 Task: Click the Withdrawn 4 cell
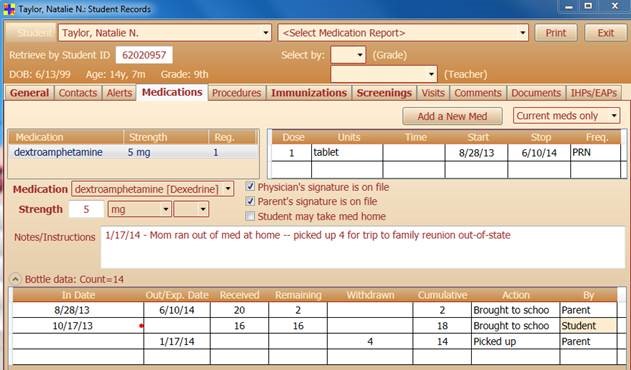[370, 341]
